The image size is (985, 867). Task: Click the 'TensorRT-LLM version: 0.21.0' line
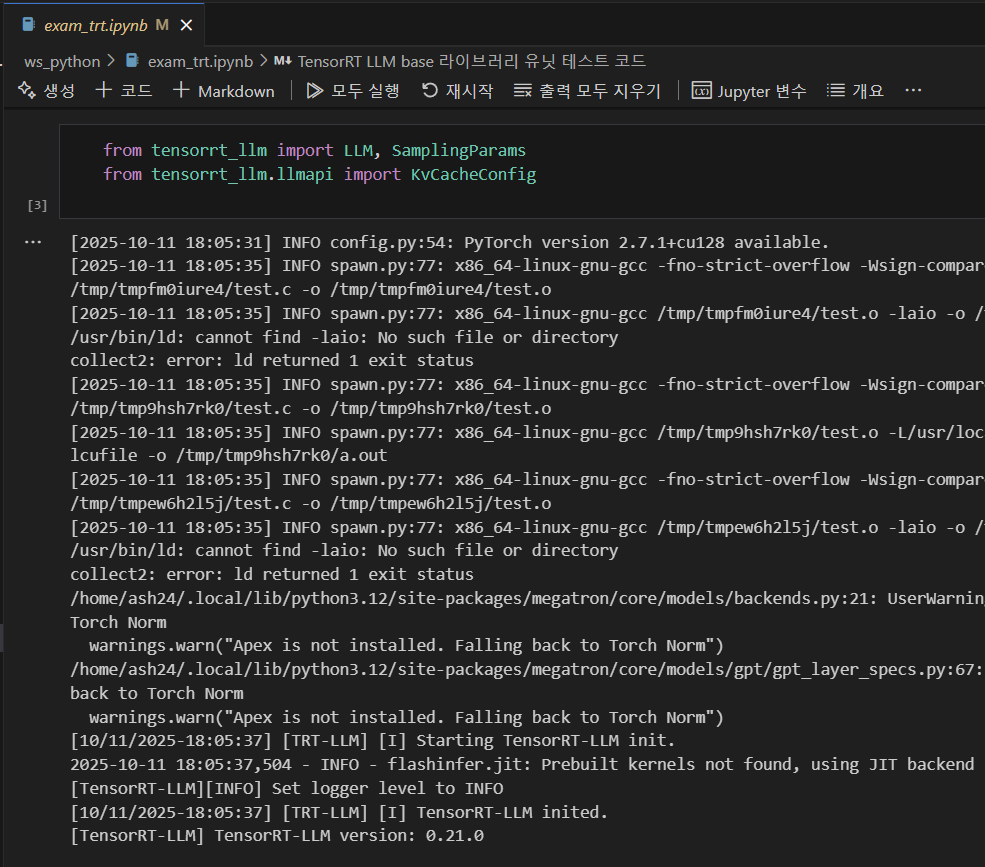point(277,836)
